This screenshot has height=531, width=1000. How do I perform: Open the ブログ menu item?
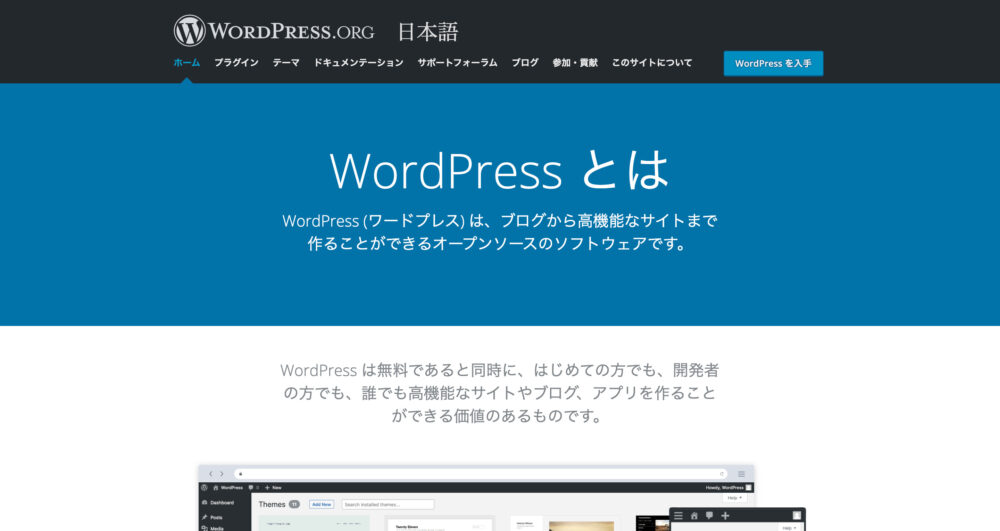pos(525,62)
